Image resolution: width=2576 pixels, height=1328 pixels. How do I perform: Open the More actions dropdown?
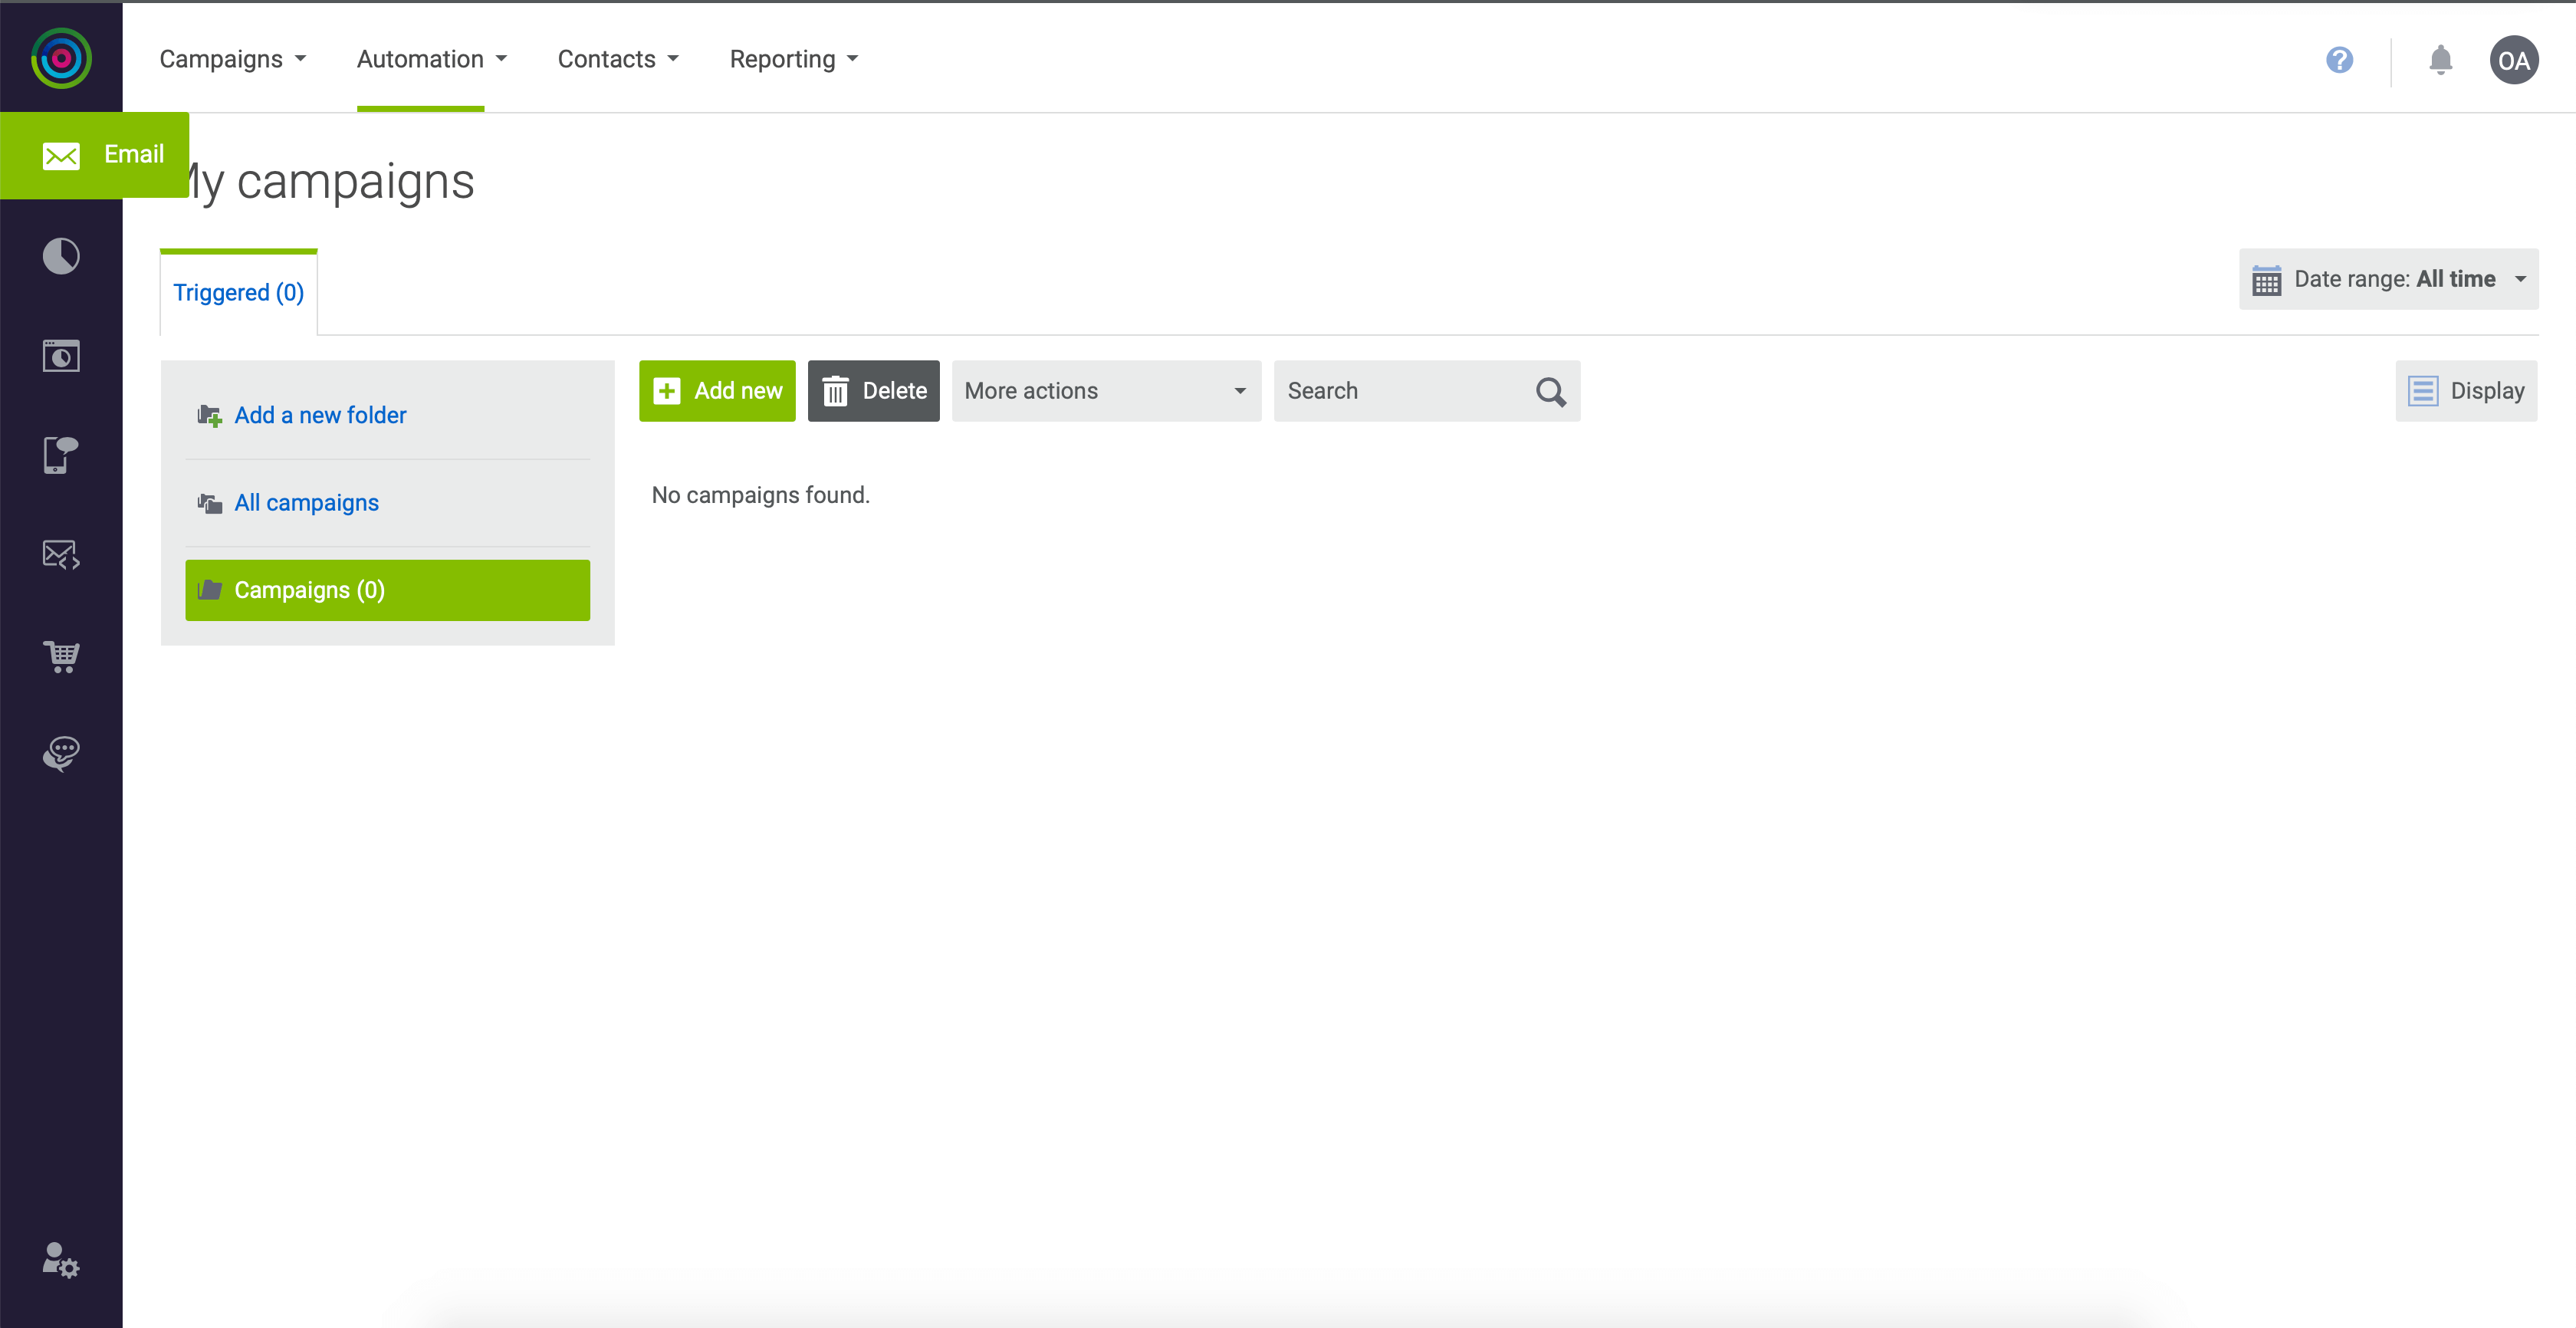tap(1106, 391)
